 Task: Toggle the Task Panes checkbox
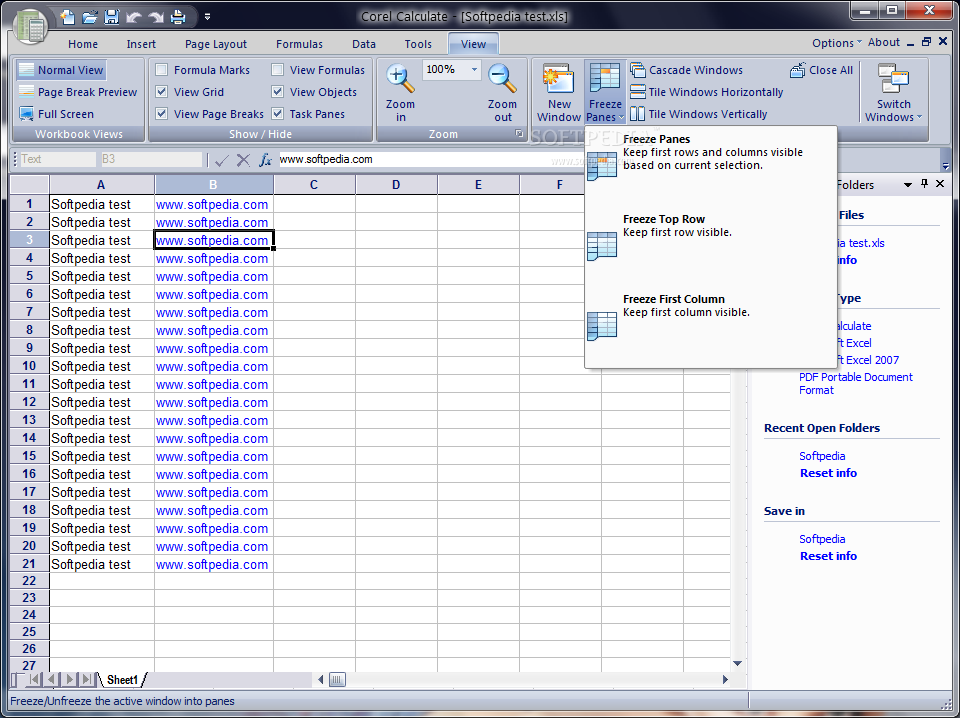[x=277, y=114]
